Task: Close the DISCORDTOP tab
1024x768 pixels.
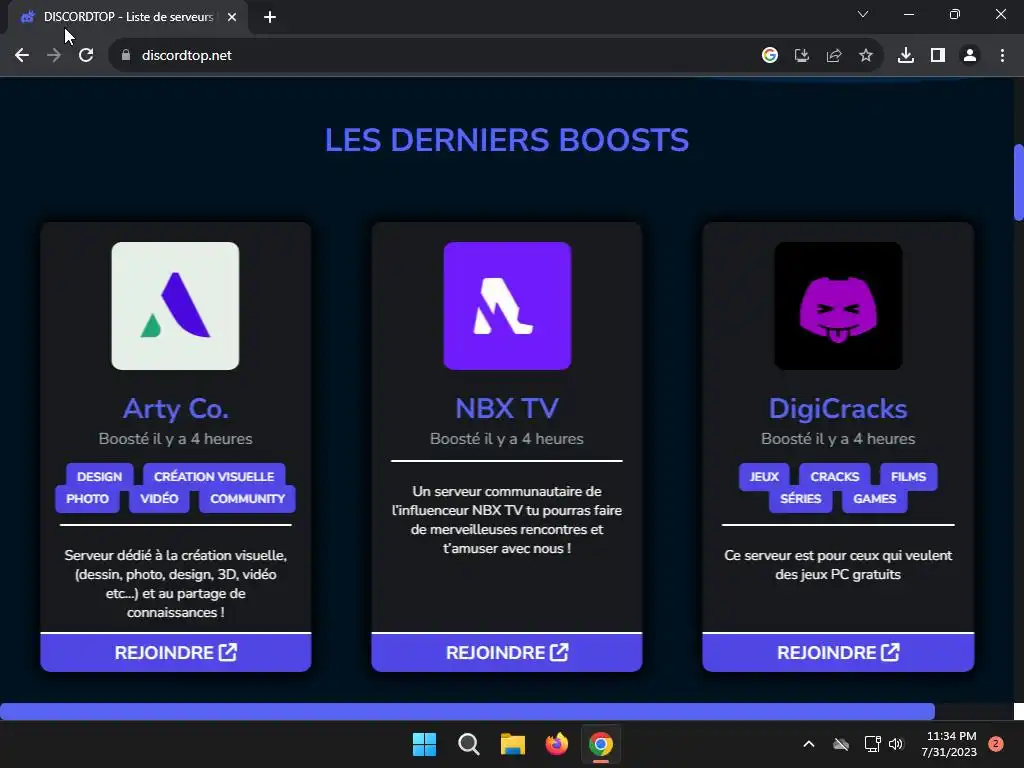Action: (232, 17)
